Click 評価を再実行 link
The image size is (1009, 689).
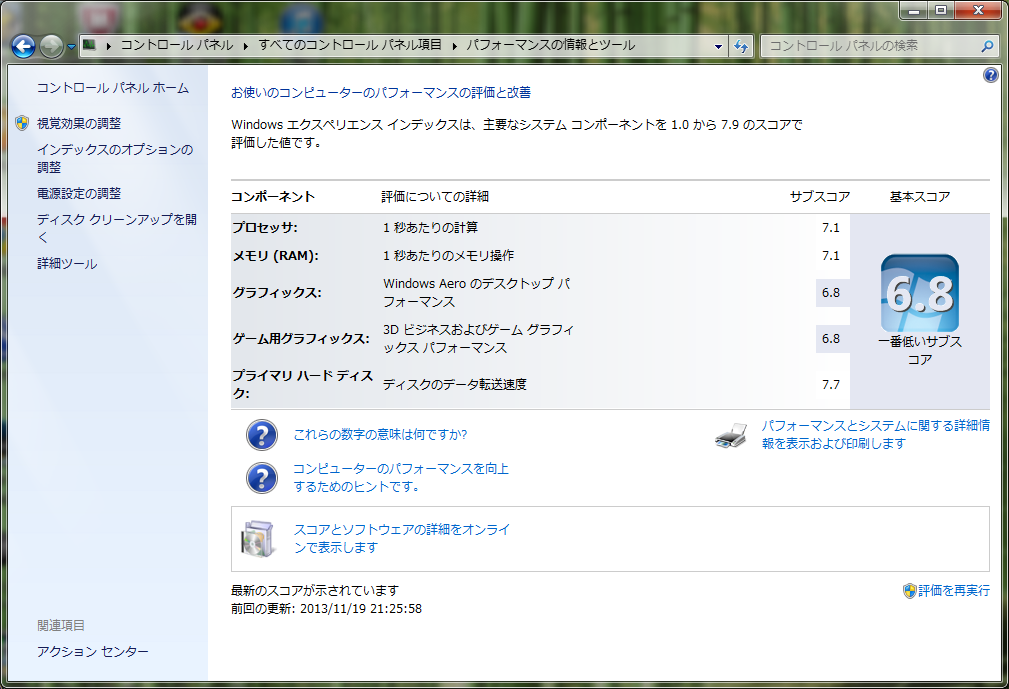pyautogui.click(x=954, y=591)
